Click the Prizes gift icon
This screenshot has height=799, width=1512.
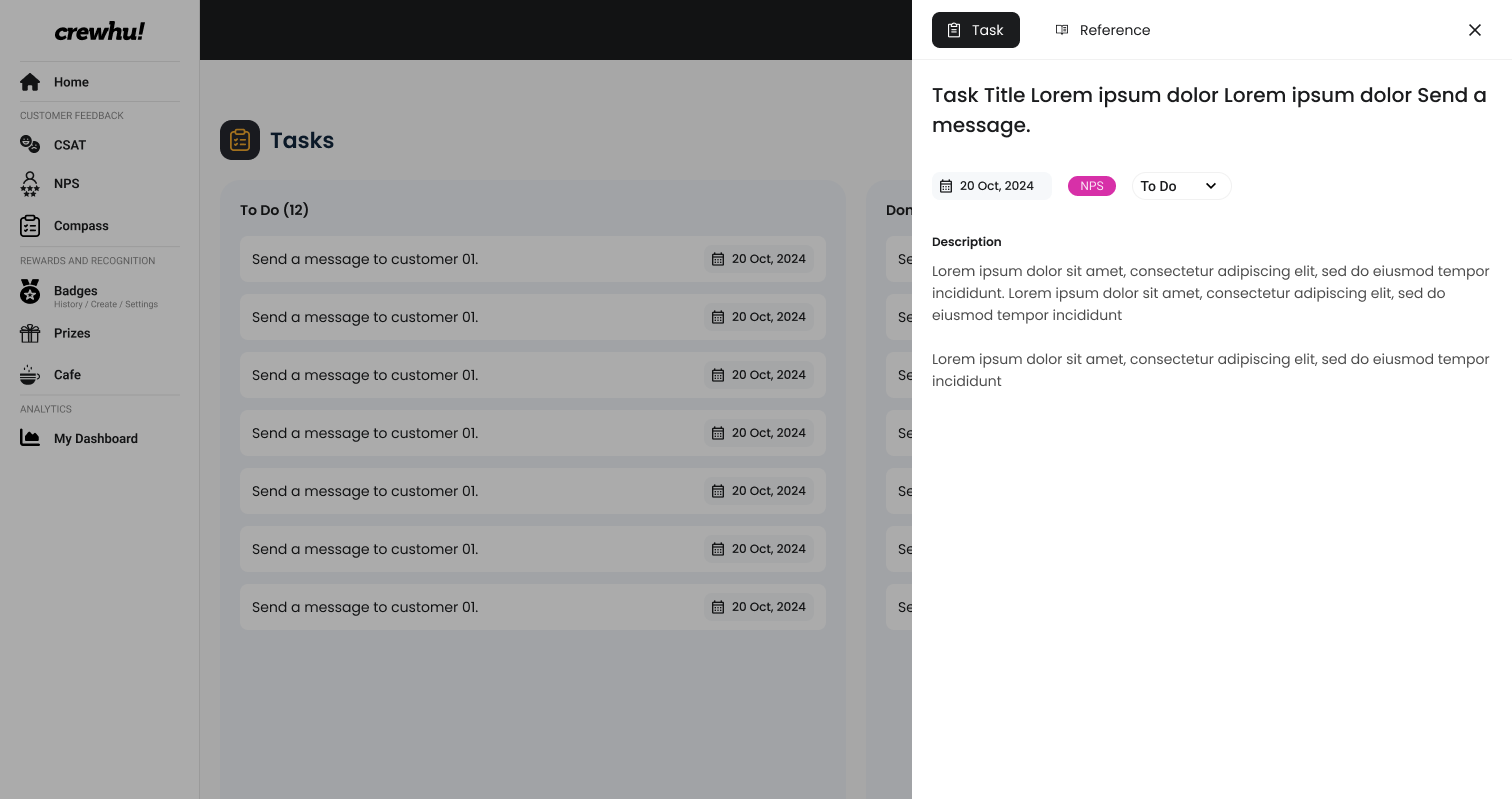[x=30, y=333]
